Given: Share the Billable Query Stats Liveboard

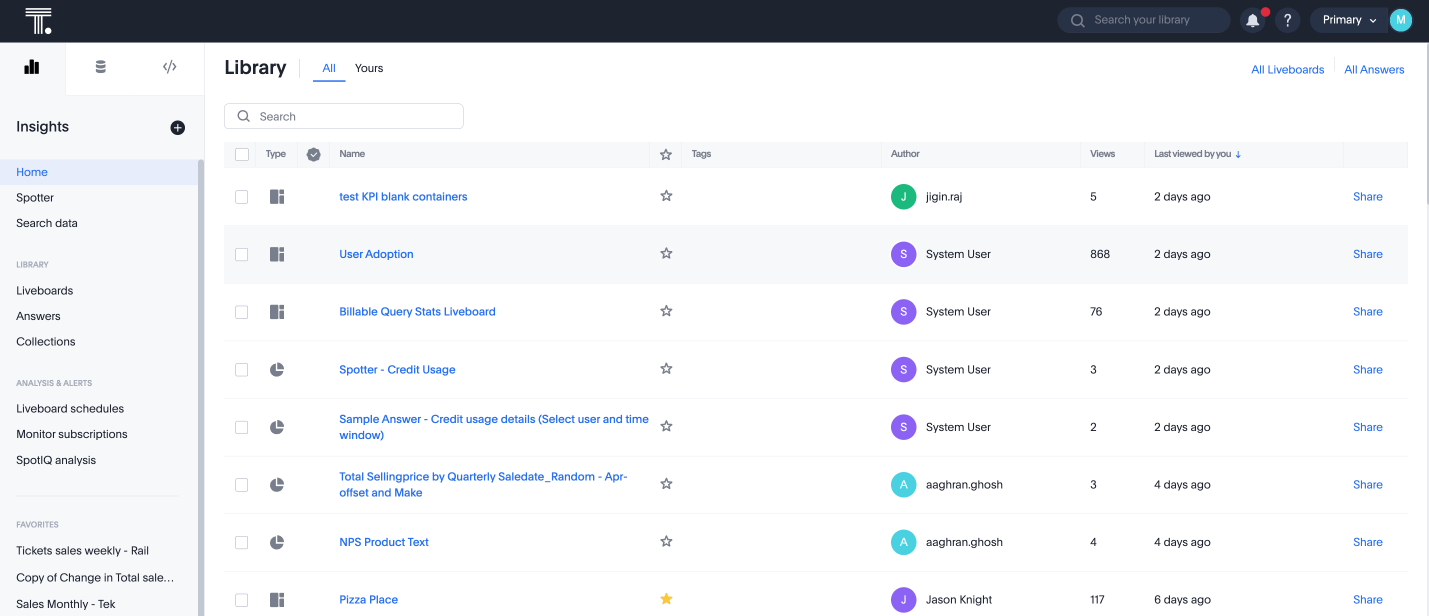Looking at the screenshot, I should pyautogui.click(x=1367, y=311).
